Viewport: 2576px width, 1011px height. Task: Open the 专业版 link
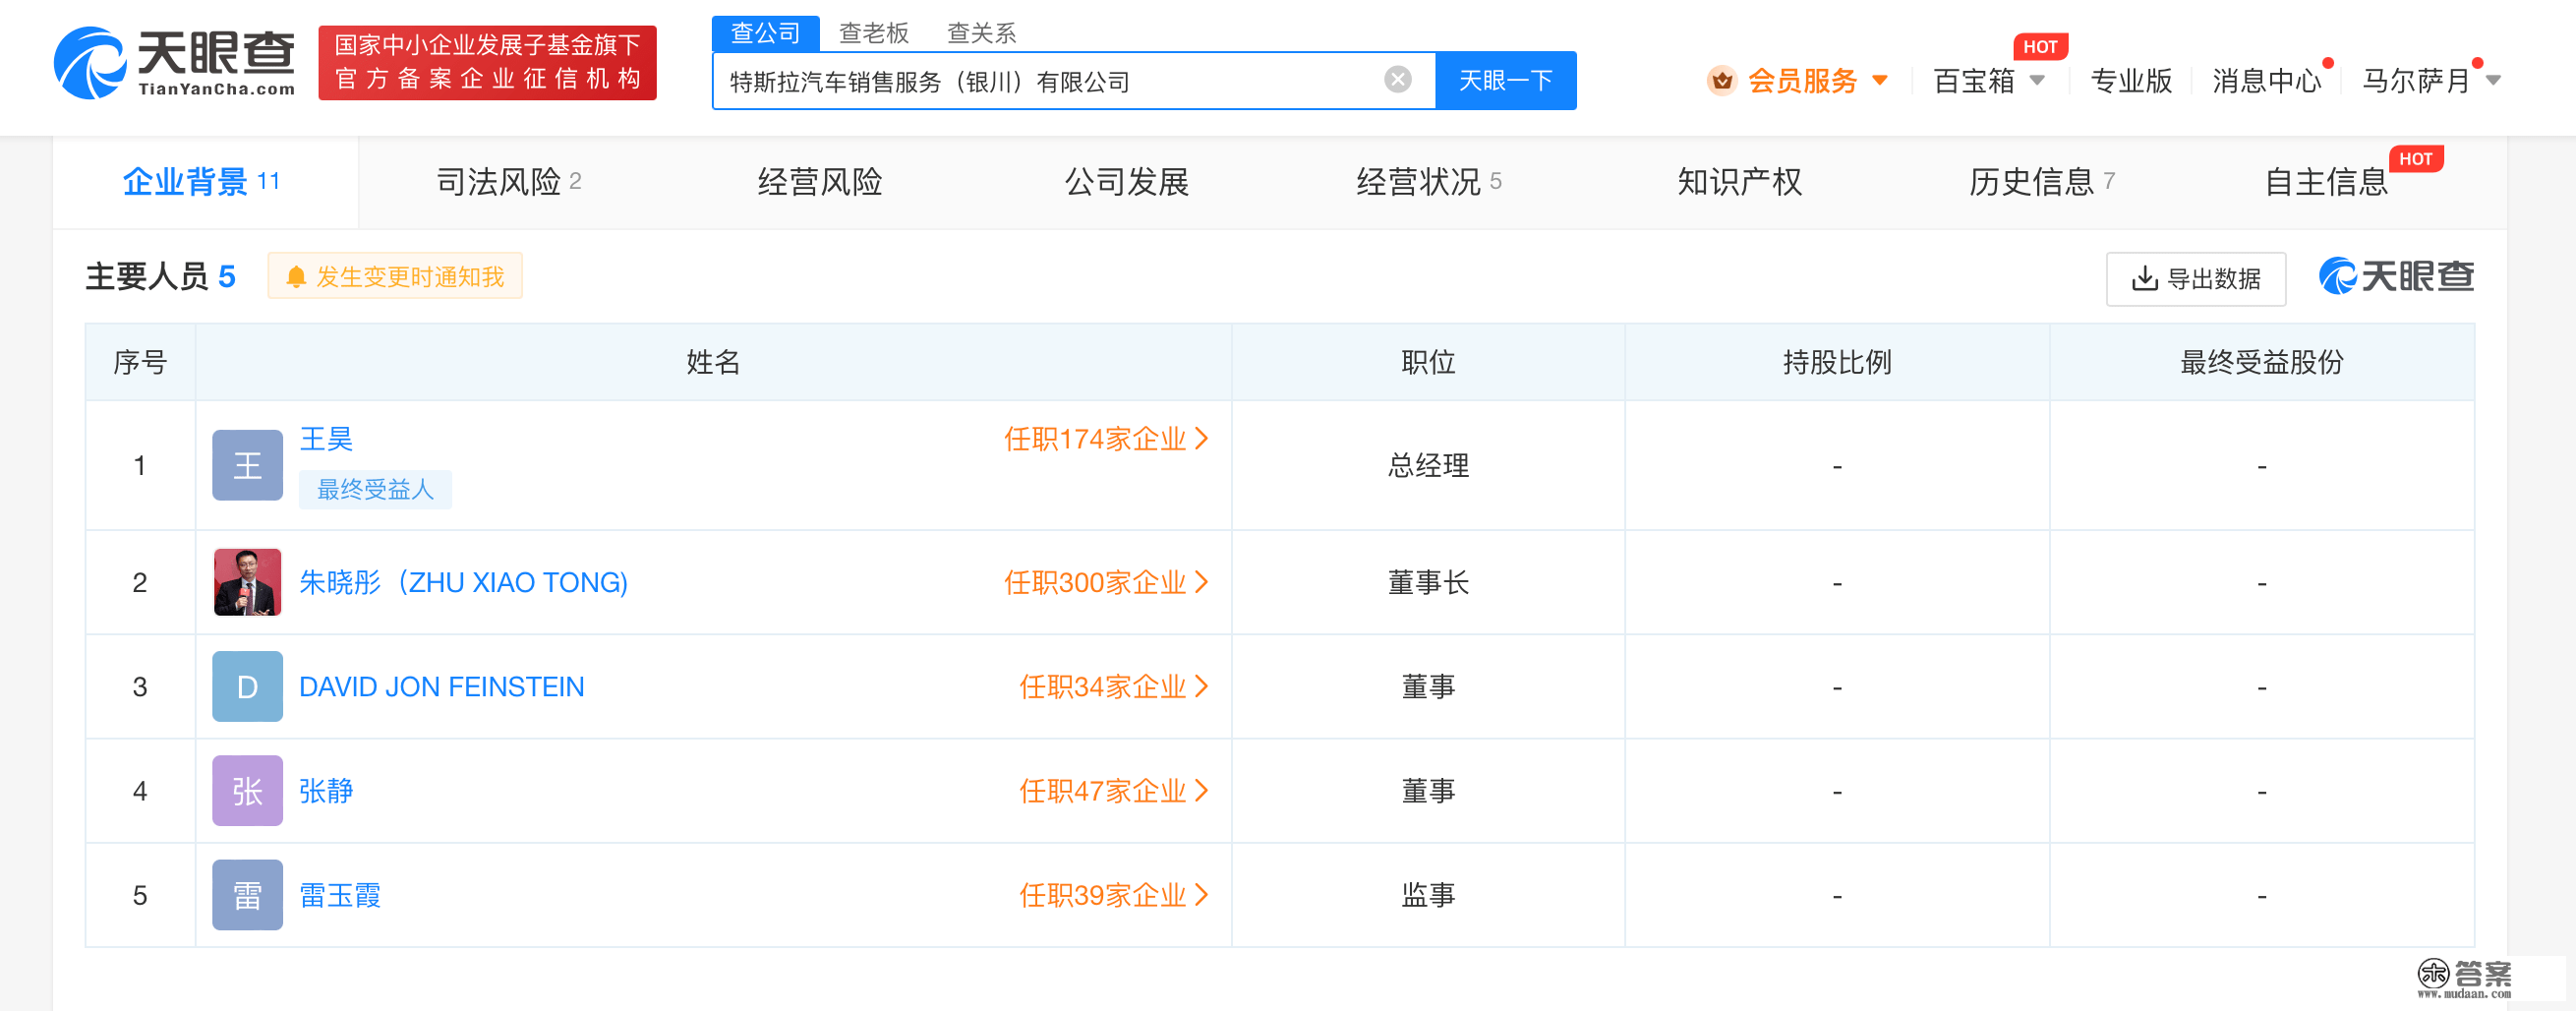point(2131,81)
